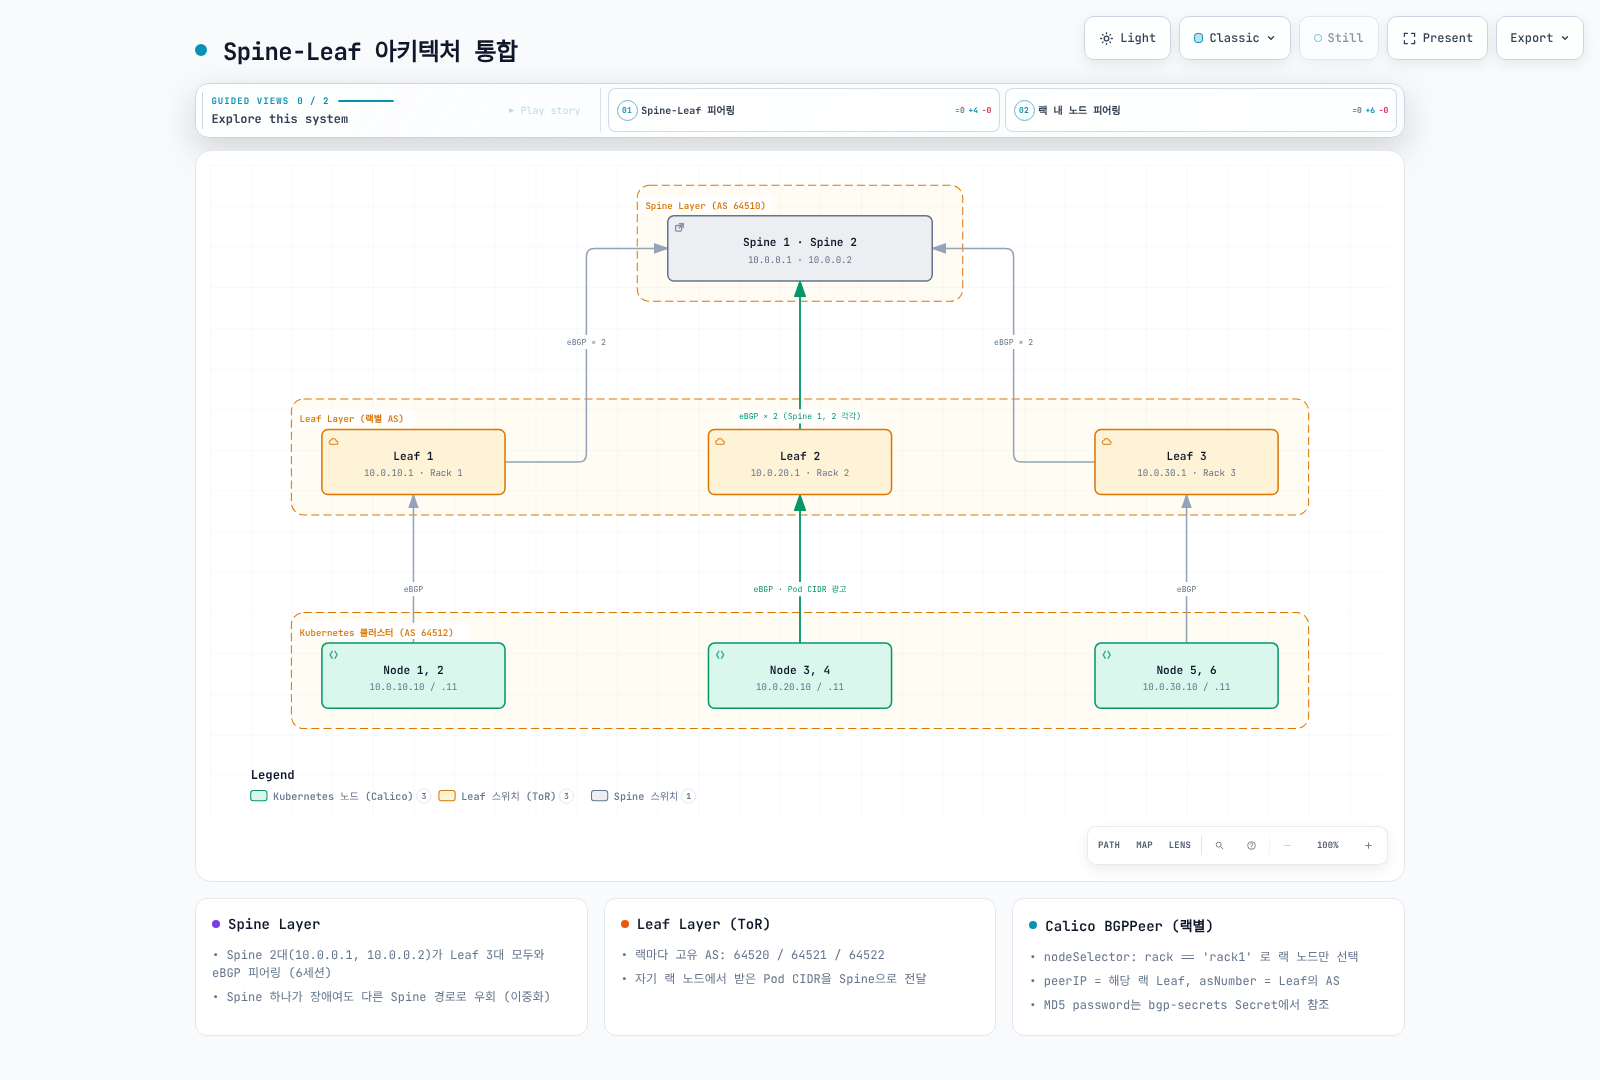
Task: Click the Kubernetes 클러스터 (AS 64512) group label
Action: (376, 633)
